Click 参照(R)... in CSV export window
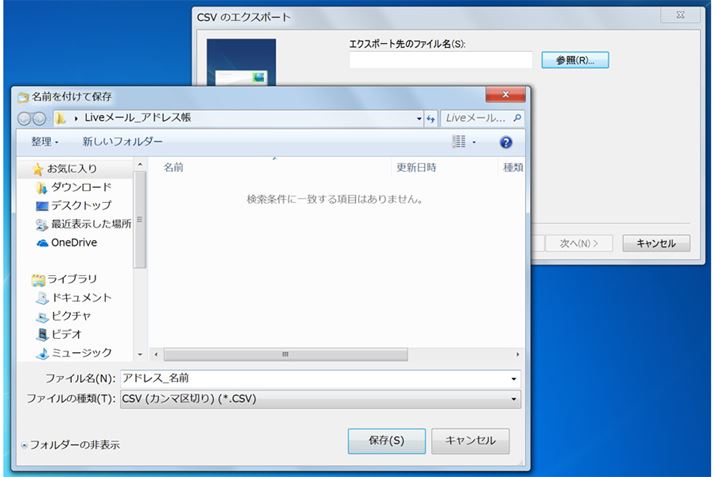The image size is (715, 477). coord(575,60)
